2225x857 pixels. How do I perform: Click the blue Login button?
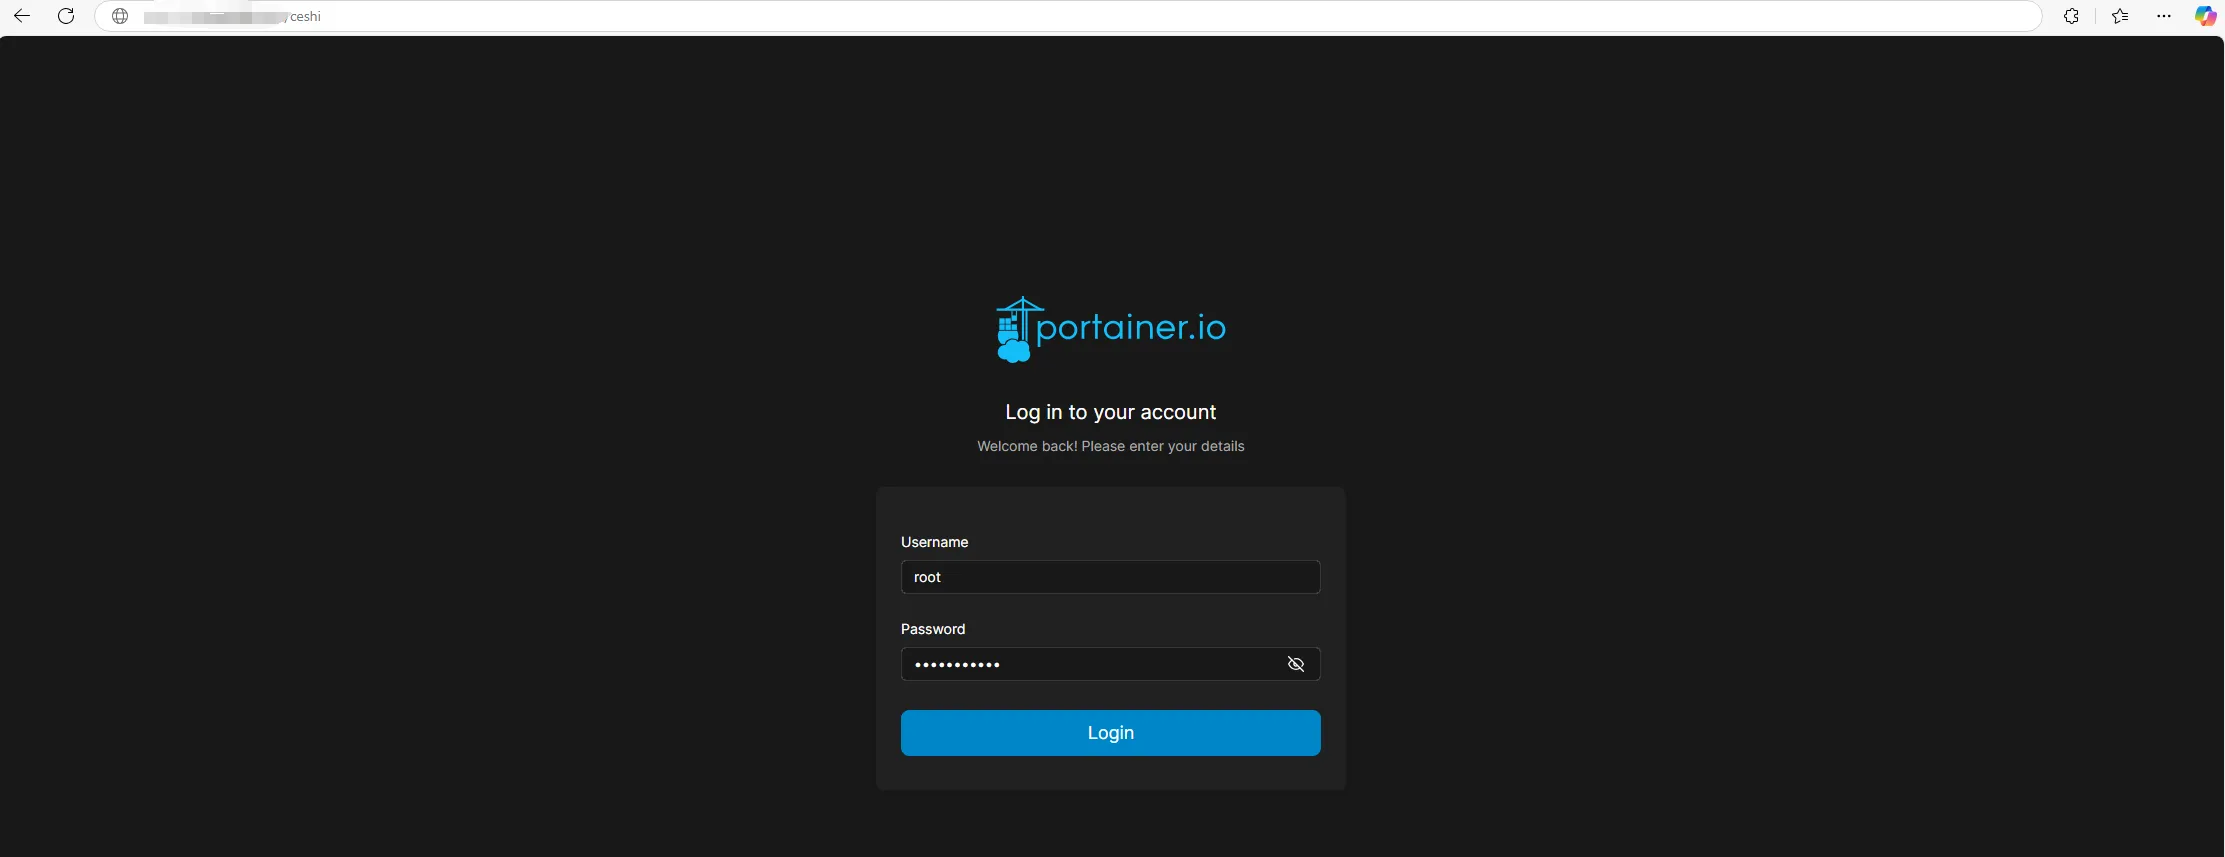pyautogui.click(x=1110, y=733)
